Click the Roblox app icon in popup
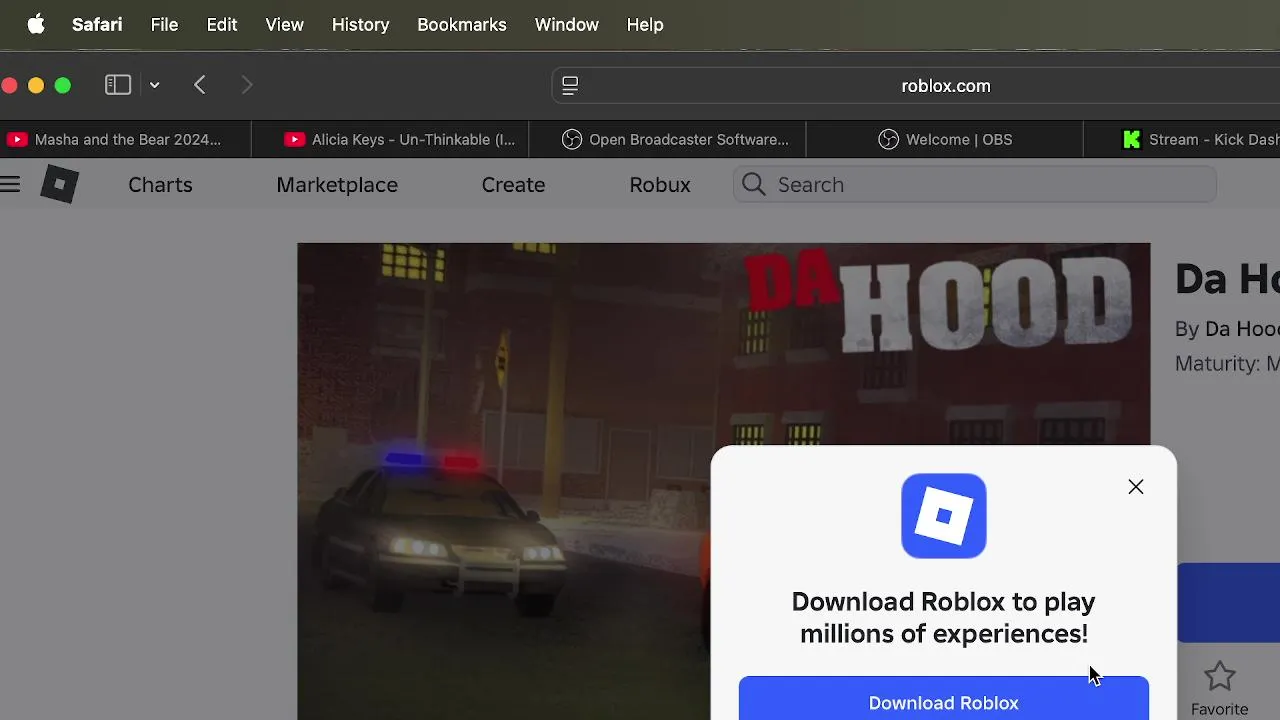 [944, 516]
